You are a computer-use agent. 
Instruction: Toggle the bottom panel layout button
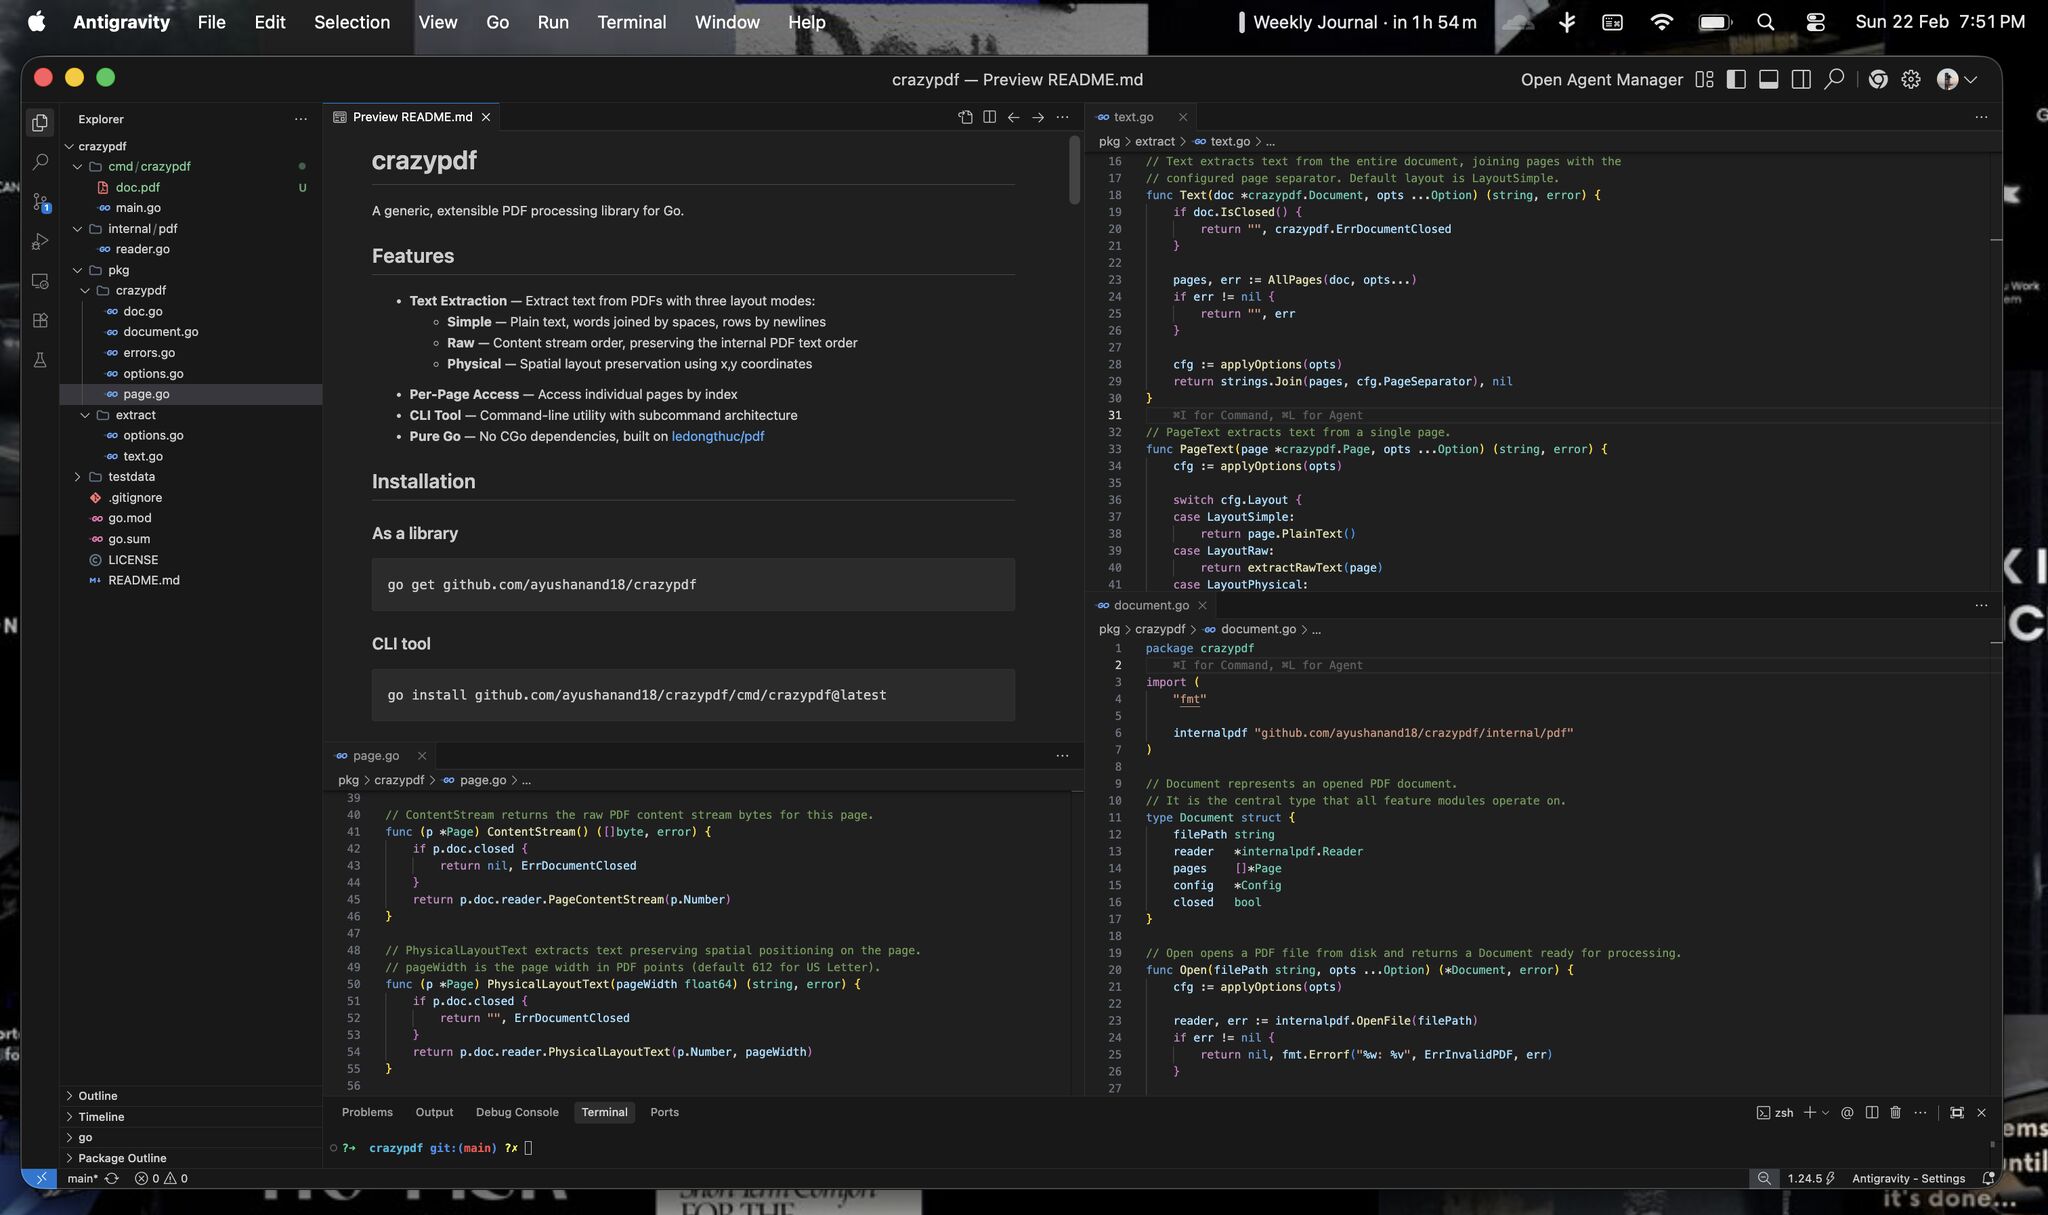coord(1769,80)
